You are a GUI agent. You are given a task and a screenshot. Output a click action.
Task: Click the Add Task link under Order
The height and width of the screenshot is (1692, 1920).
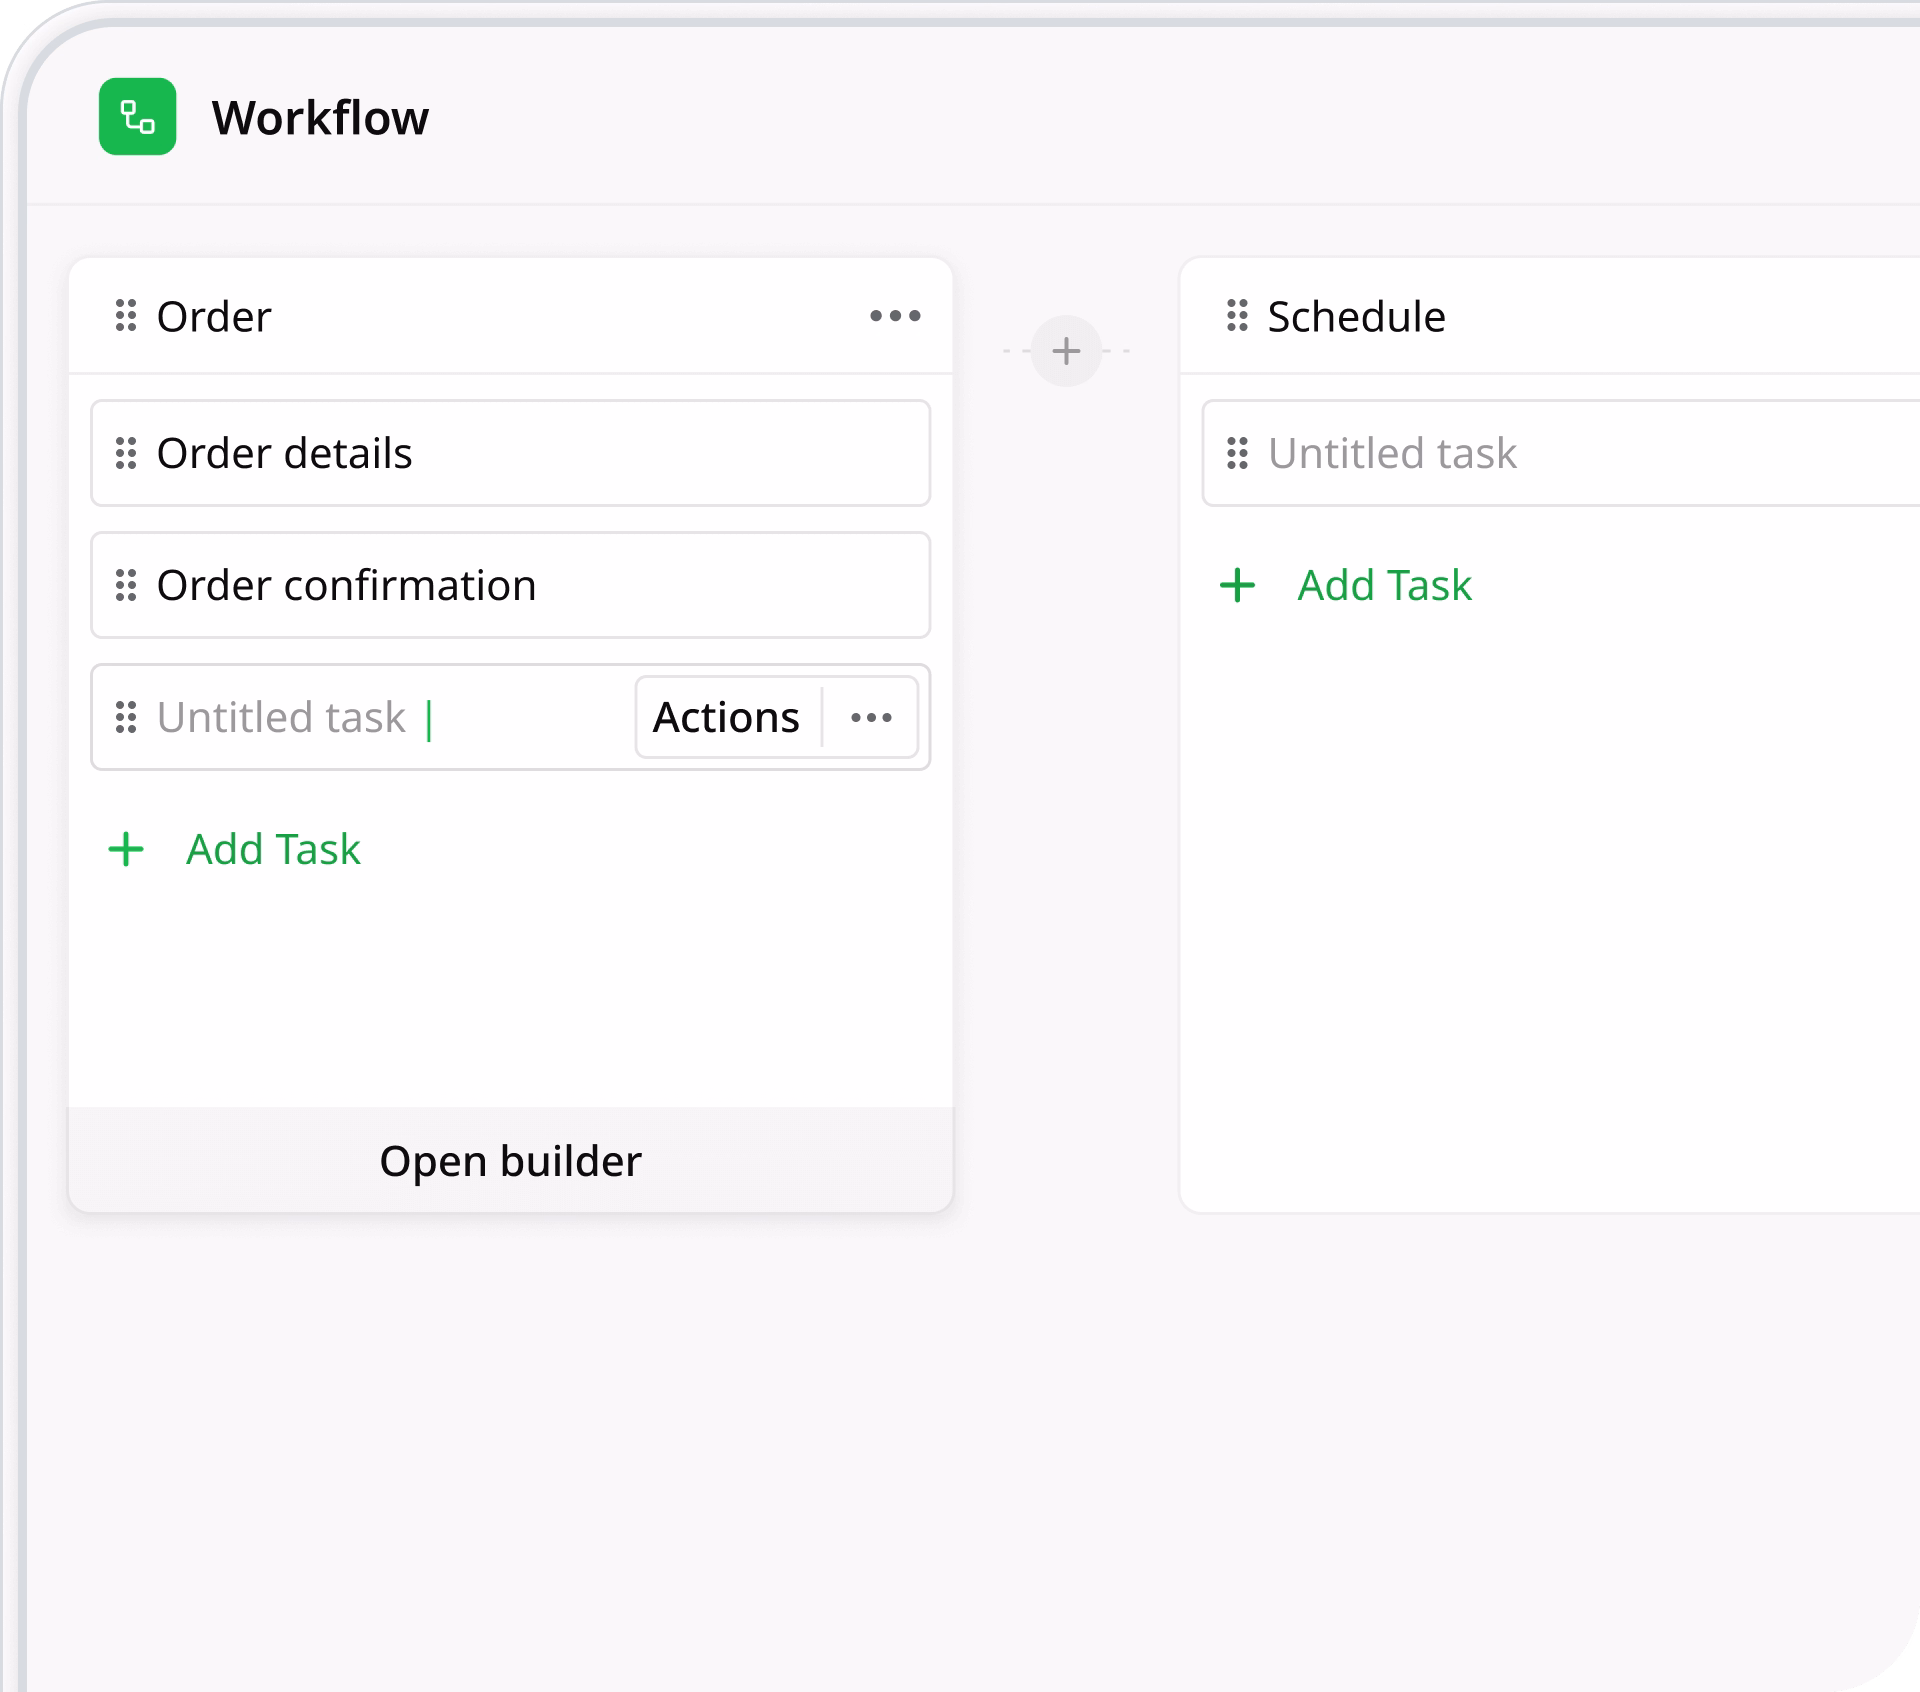[273, 850]
